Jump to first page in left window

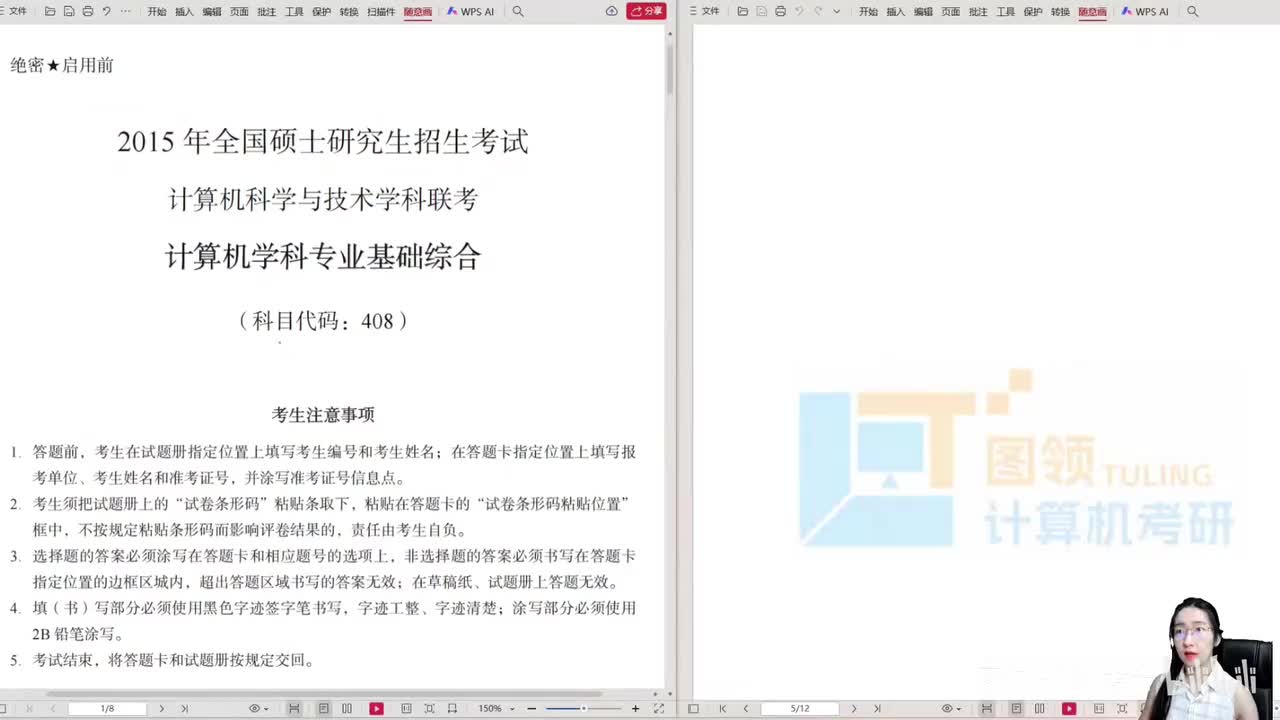(28, 708)
